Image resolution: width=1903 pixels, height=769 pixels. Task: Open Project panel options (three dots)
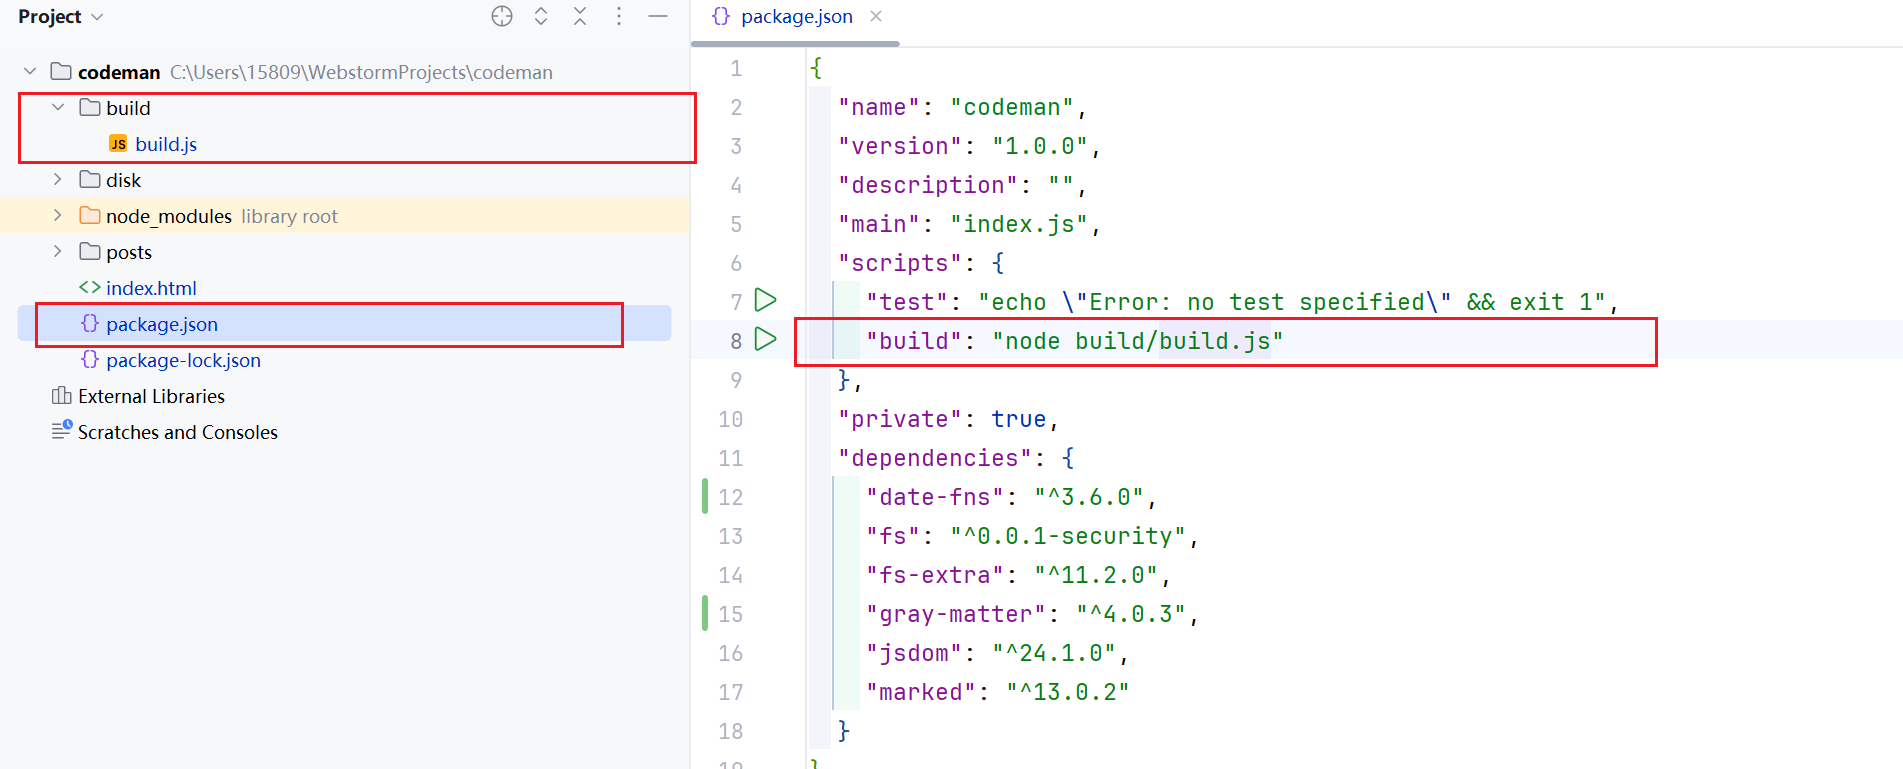pos(619,16)
